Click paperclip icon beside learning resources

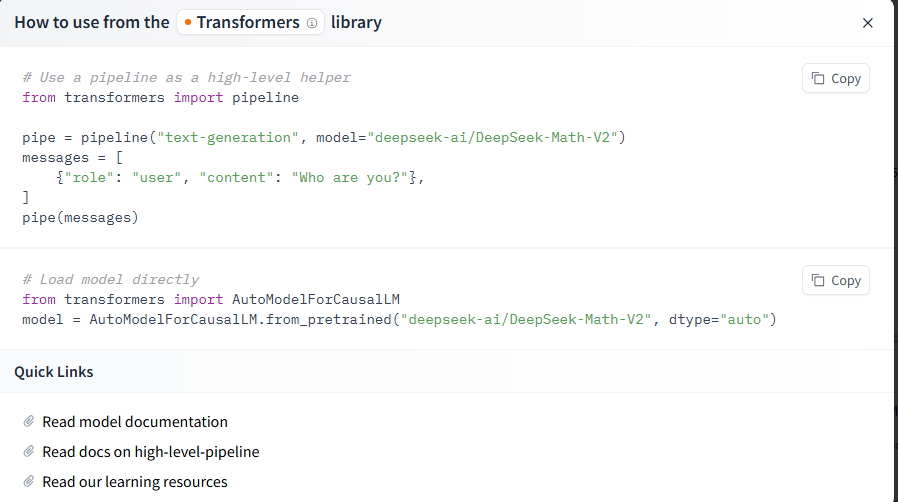(x=29, y=481)
